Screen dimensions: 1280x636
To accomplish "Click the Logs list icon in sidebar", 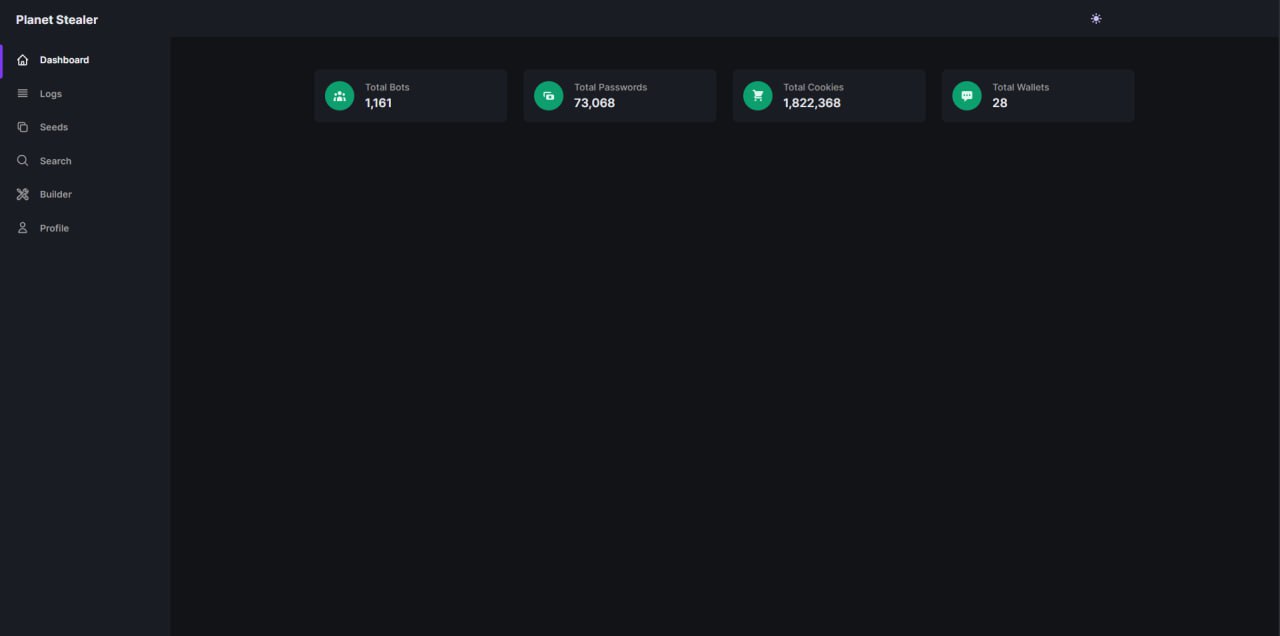I will pos(23,94).
